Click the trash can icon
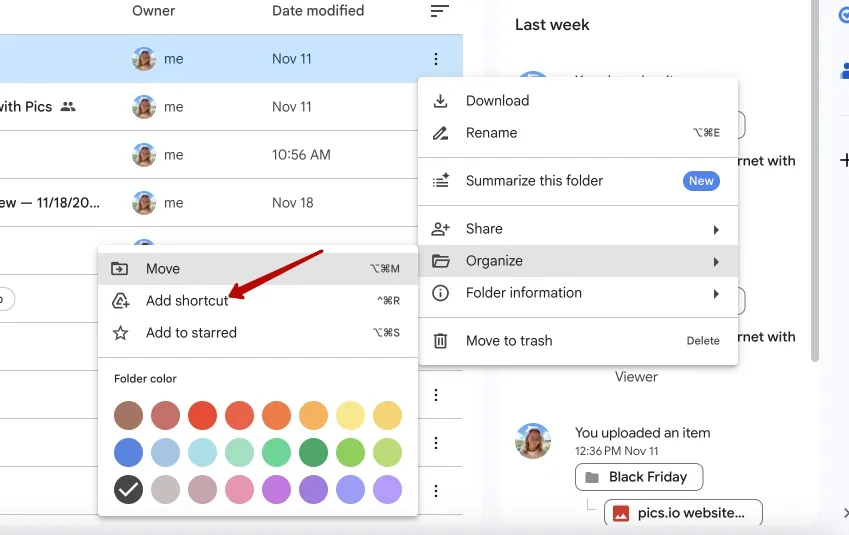The image size is (849, 535). [x=440, y=341]
